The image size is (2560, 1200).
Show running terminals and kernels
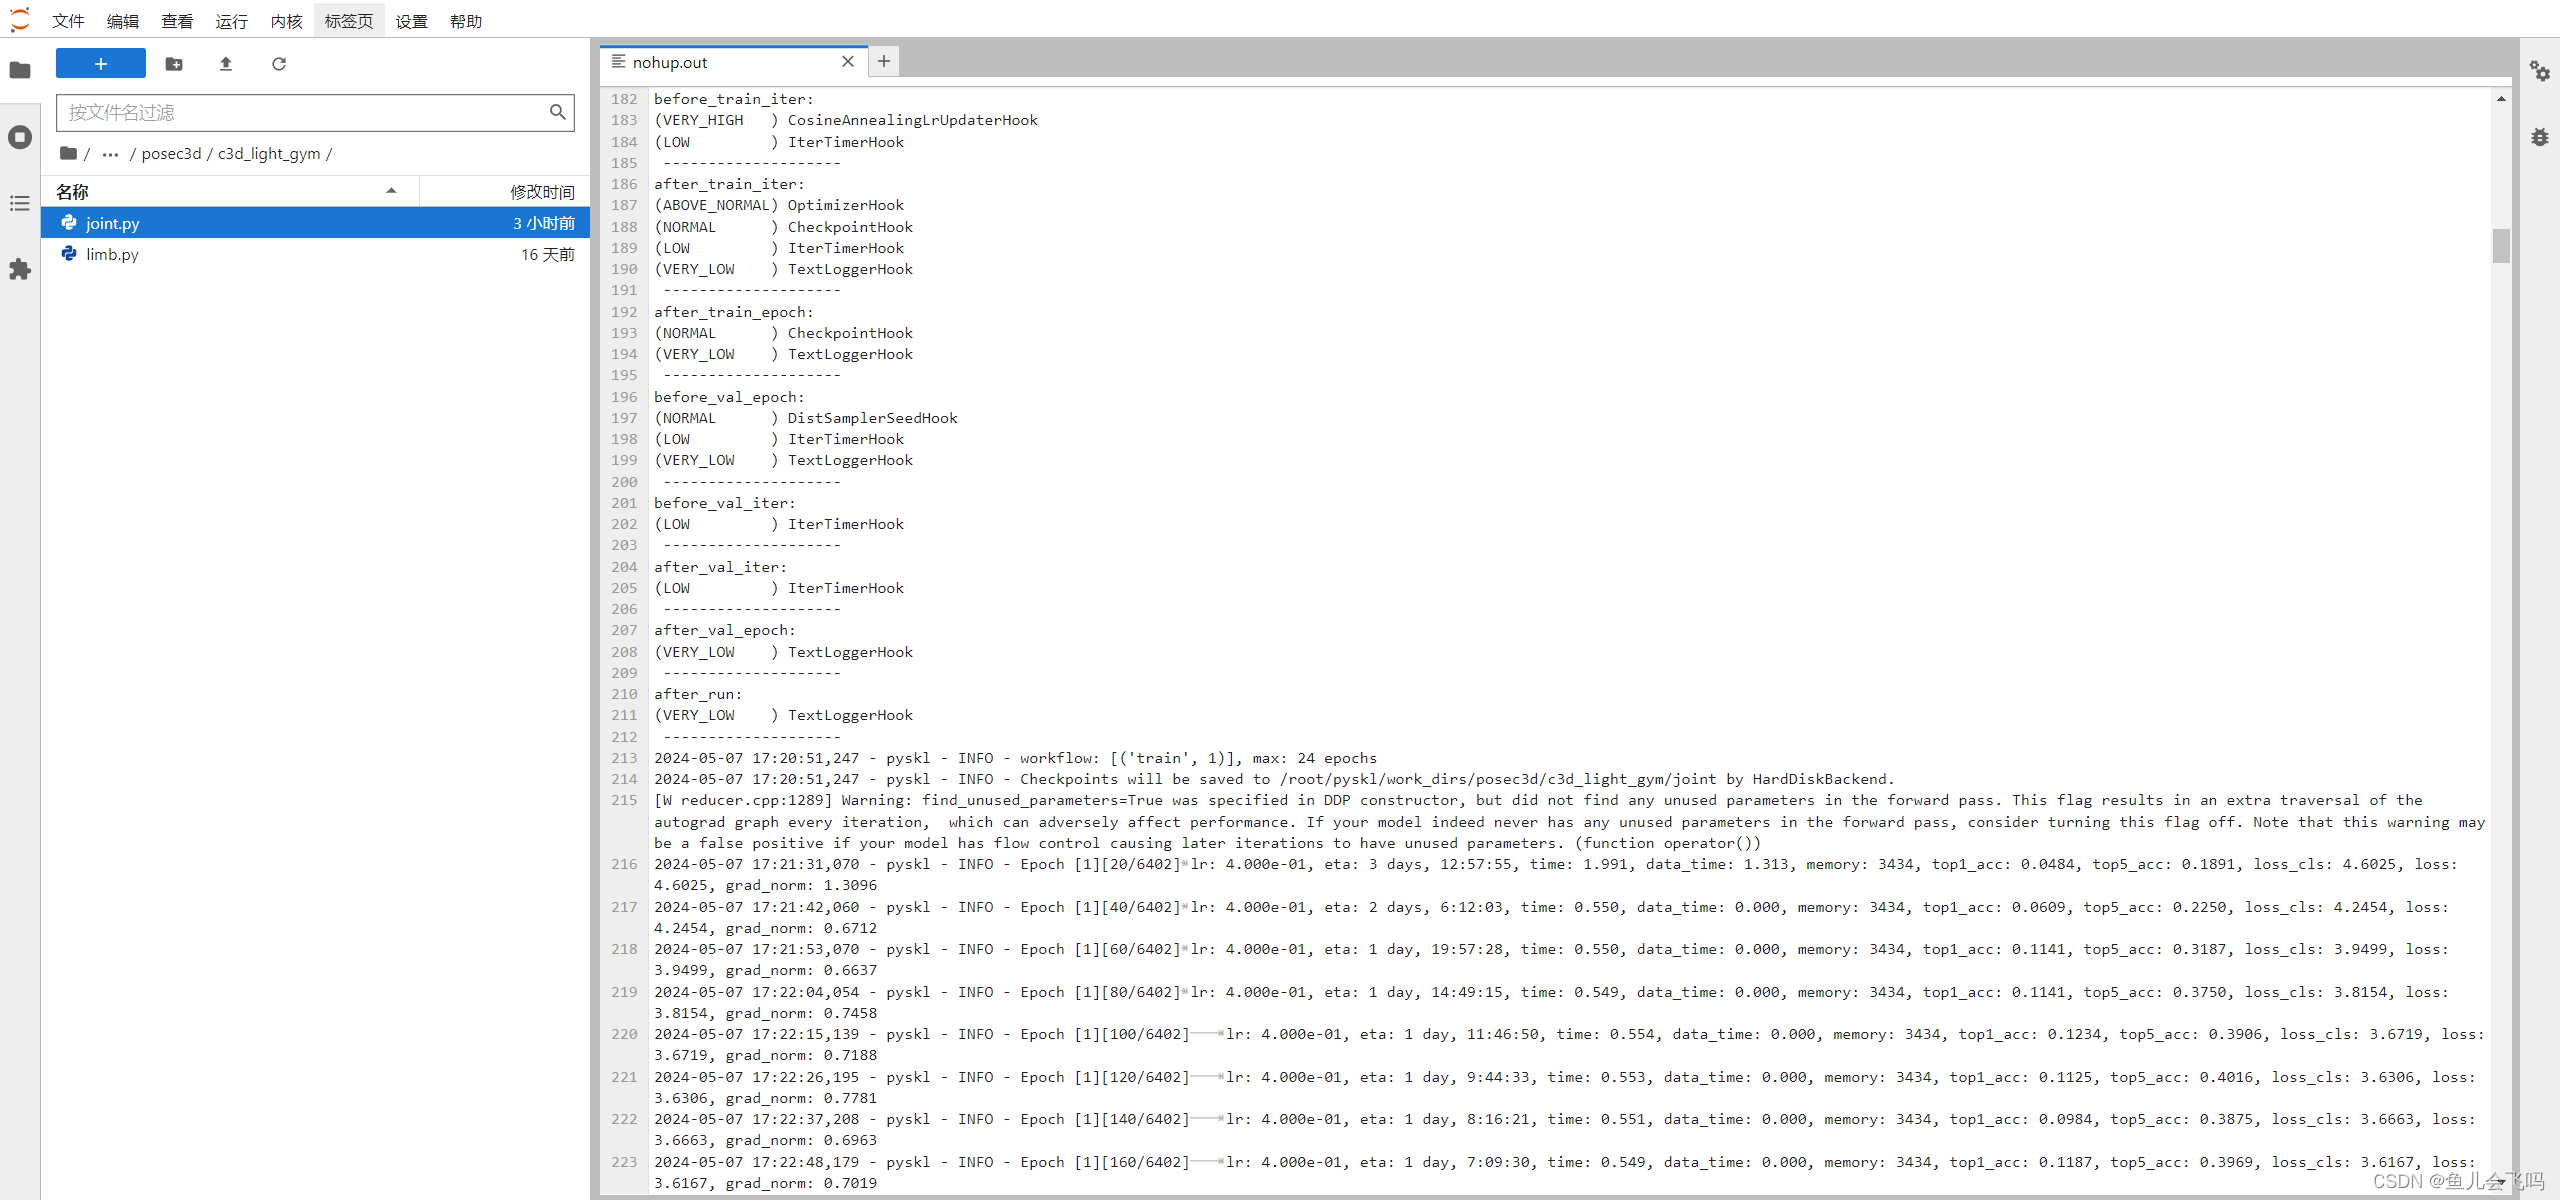click(20, 137)
